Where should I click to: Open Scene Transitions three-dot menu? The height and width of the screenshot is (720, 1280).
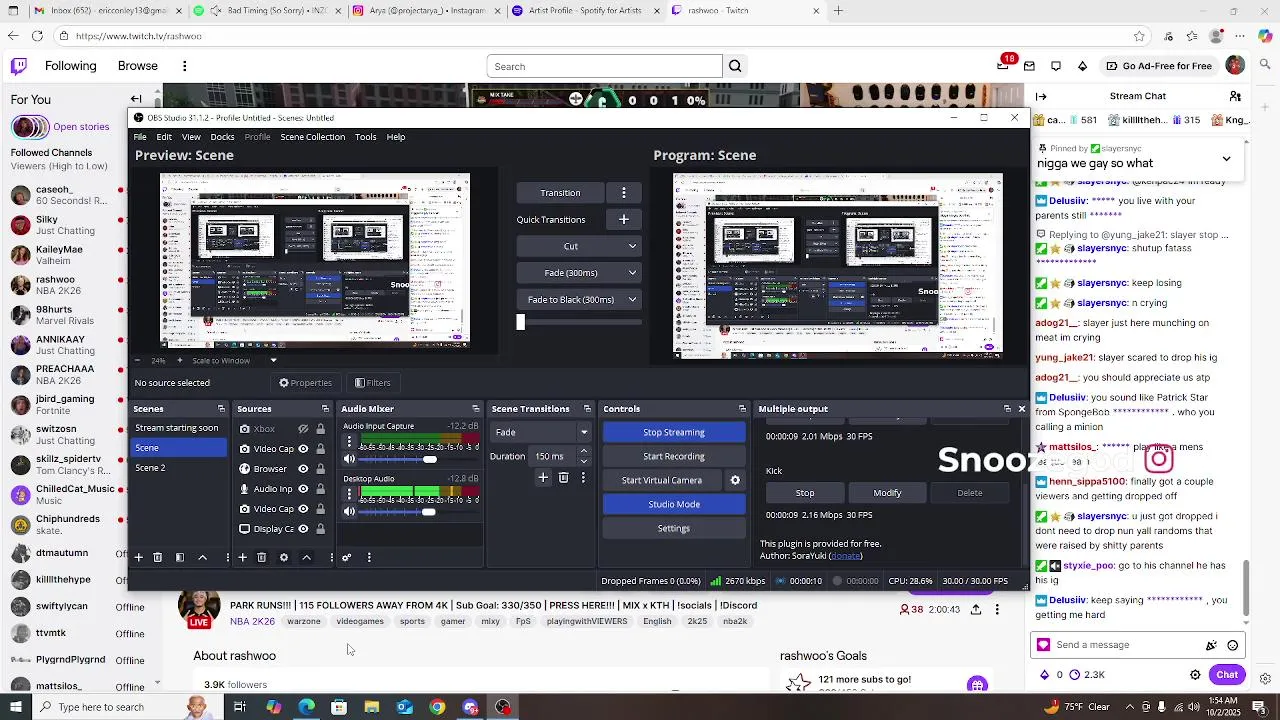pos(583,478)
